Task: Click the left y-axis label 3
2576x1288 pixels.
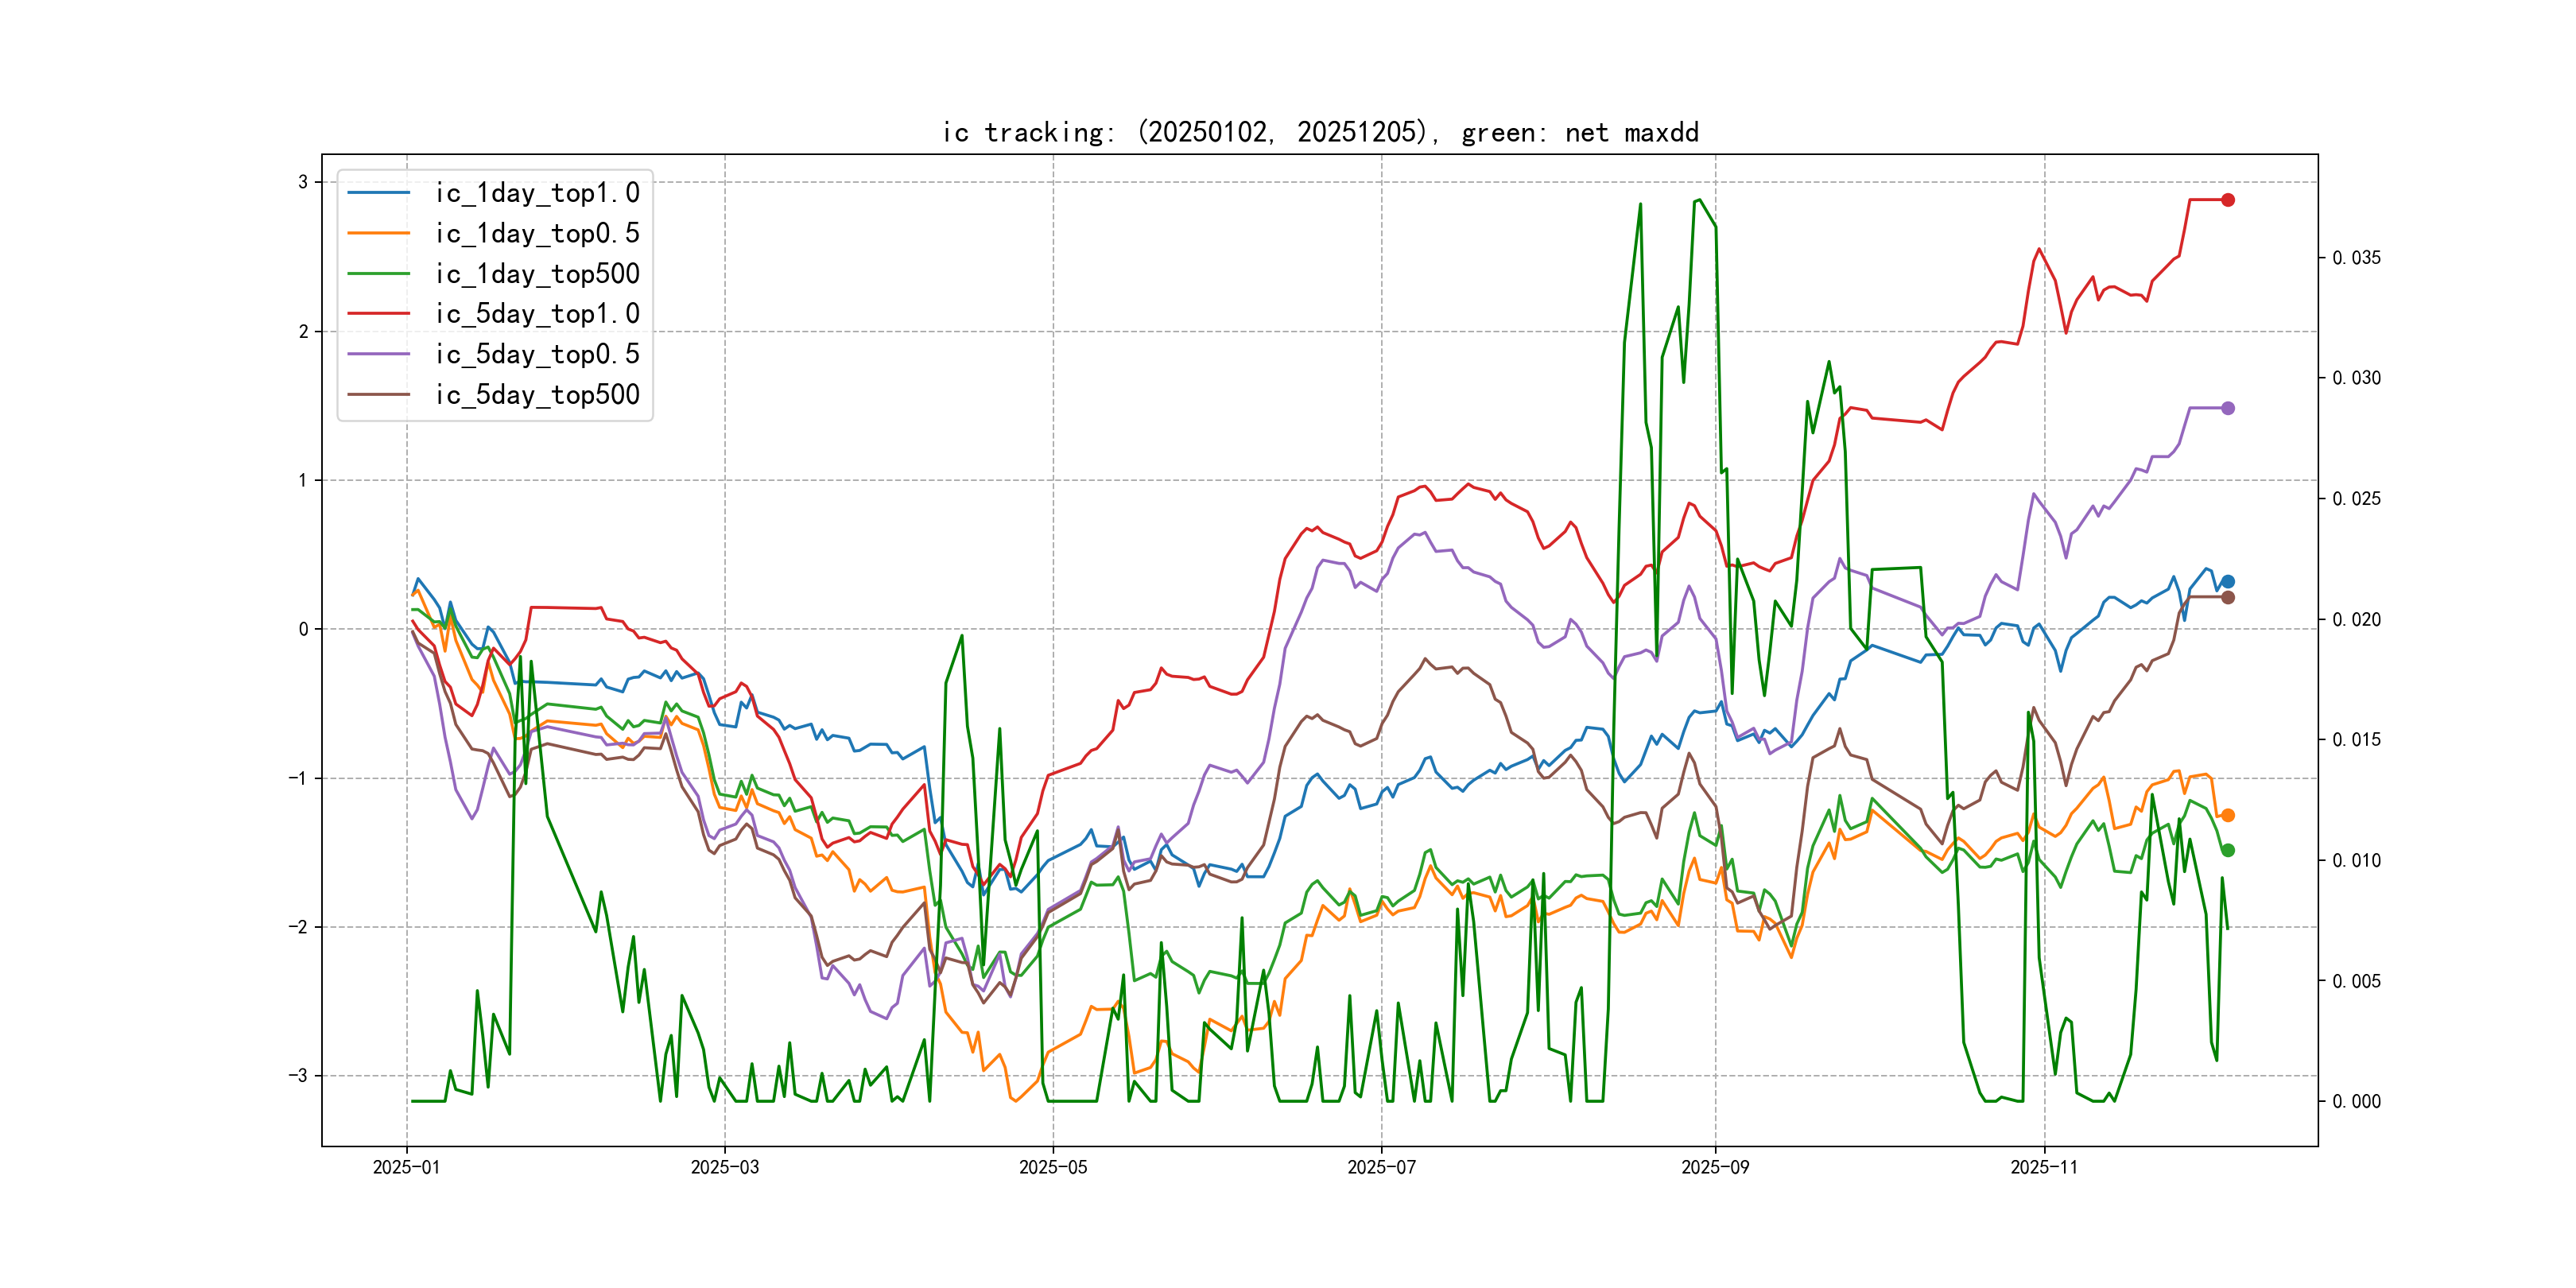Action: click(302, 182)
